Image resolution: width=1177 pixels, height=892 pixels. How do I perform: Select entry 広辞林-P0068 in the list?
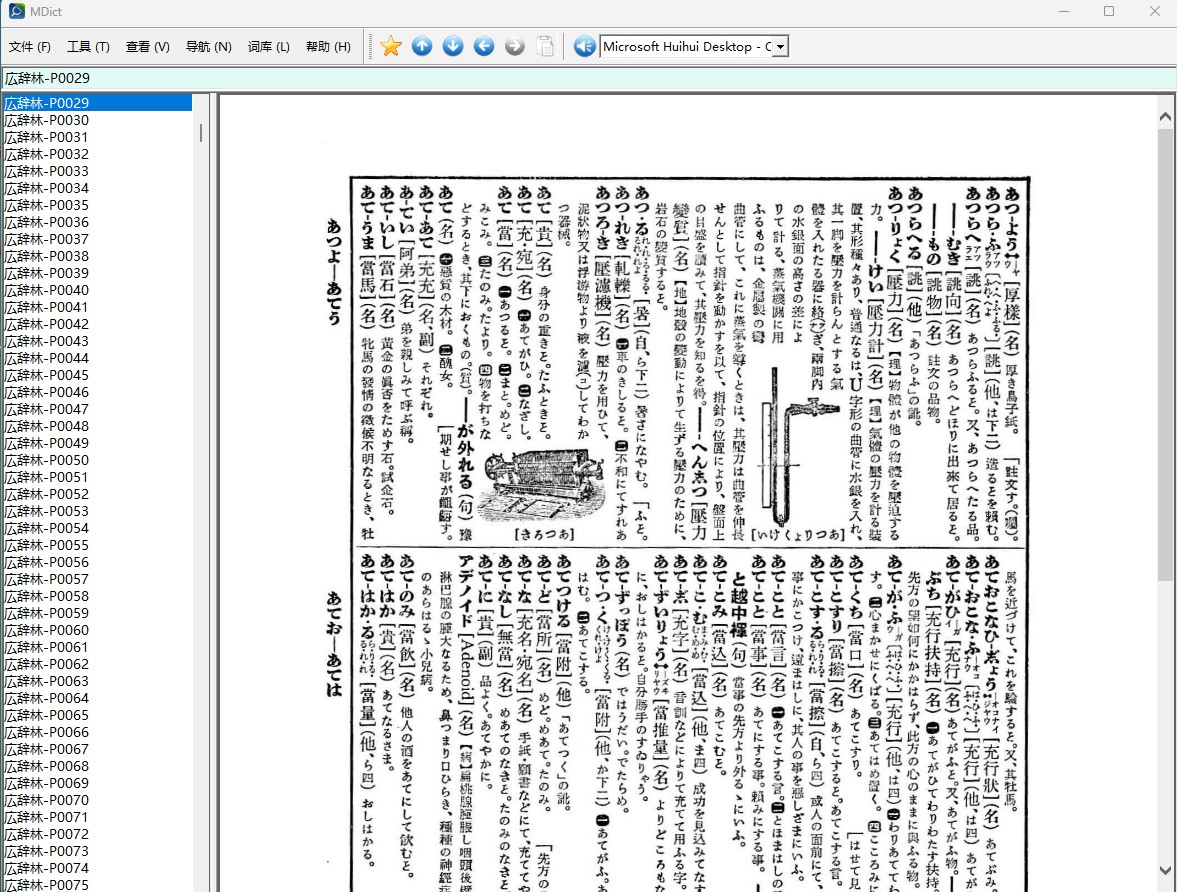pos(98,766)
